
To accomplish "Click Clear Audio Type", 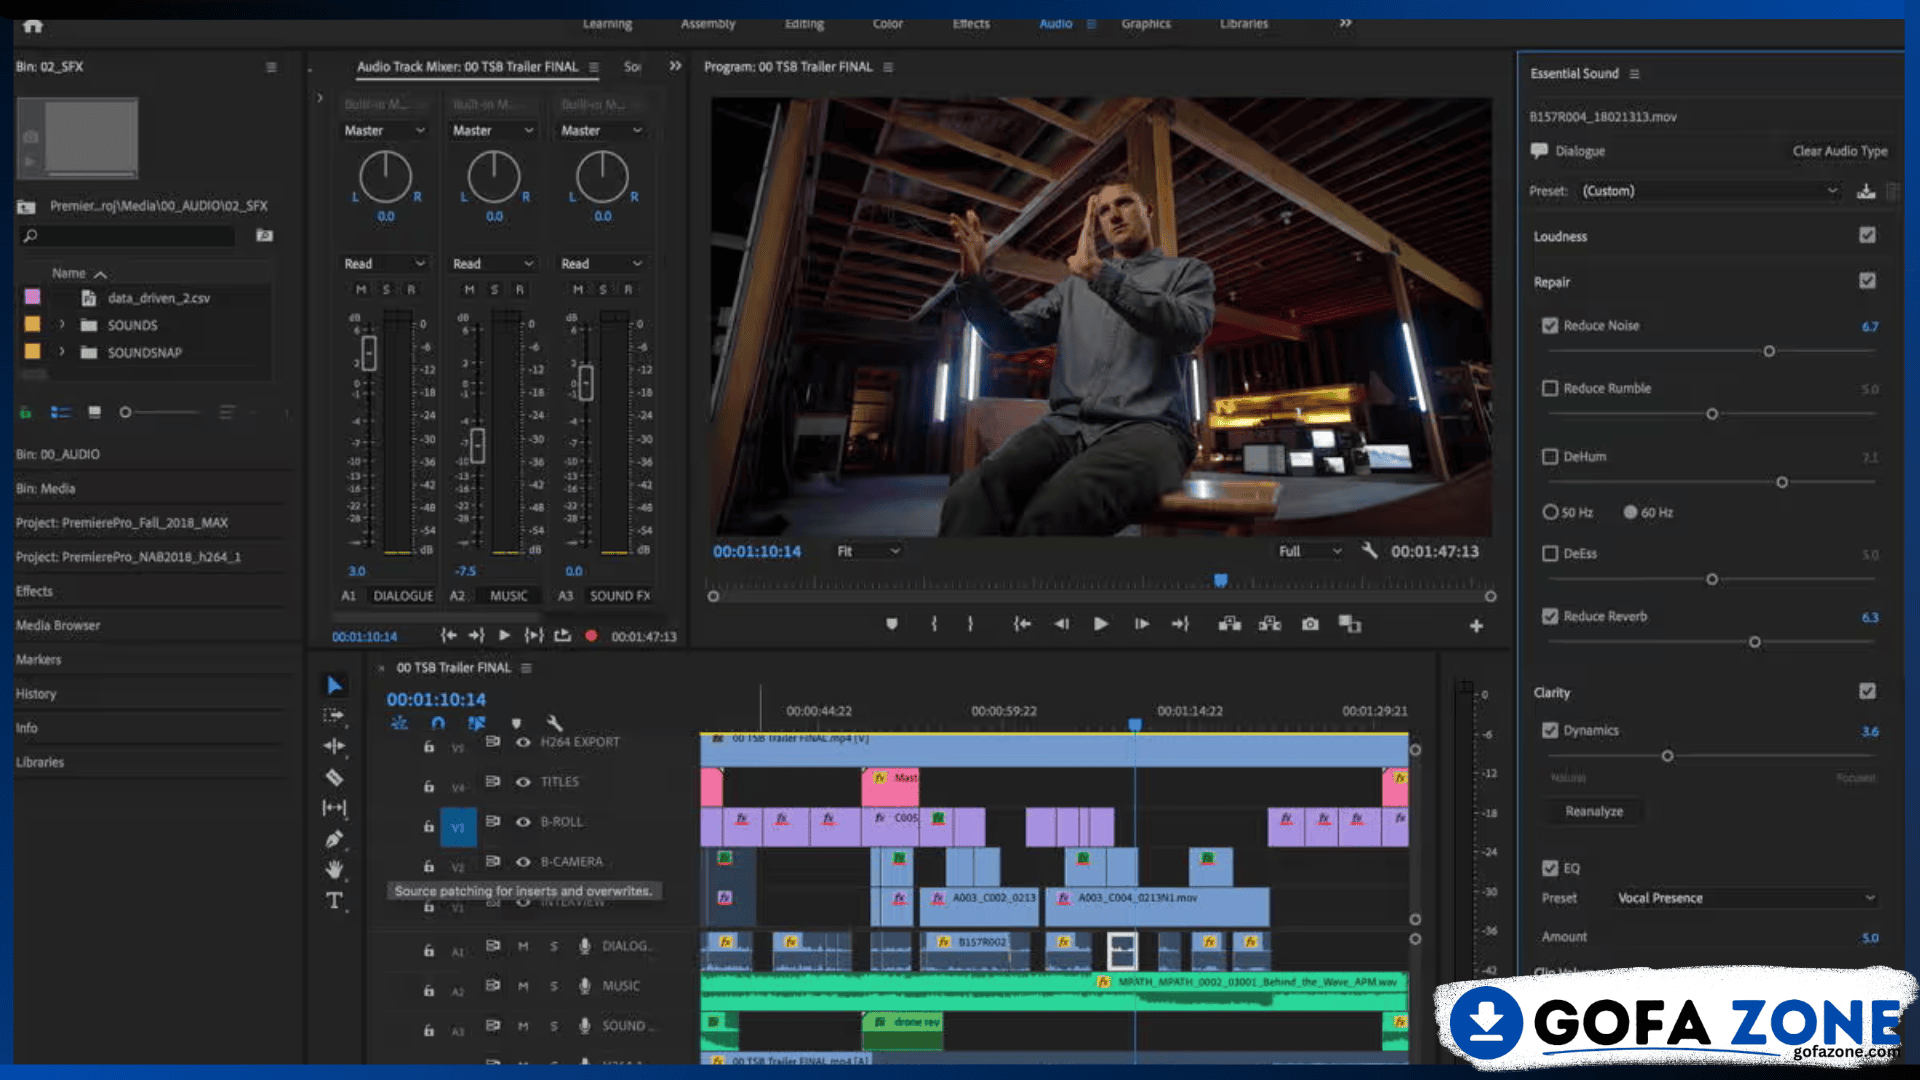I will [1840, 151].
